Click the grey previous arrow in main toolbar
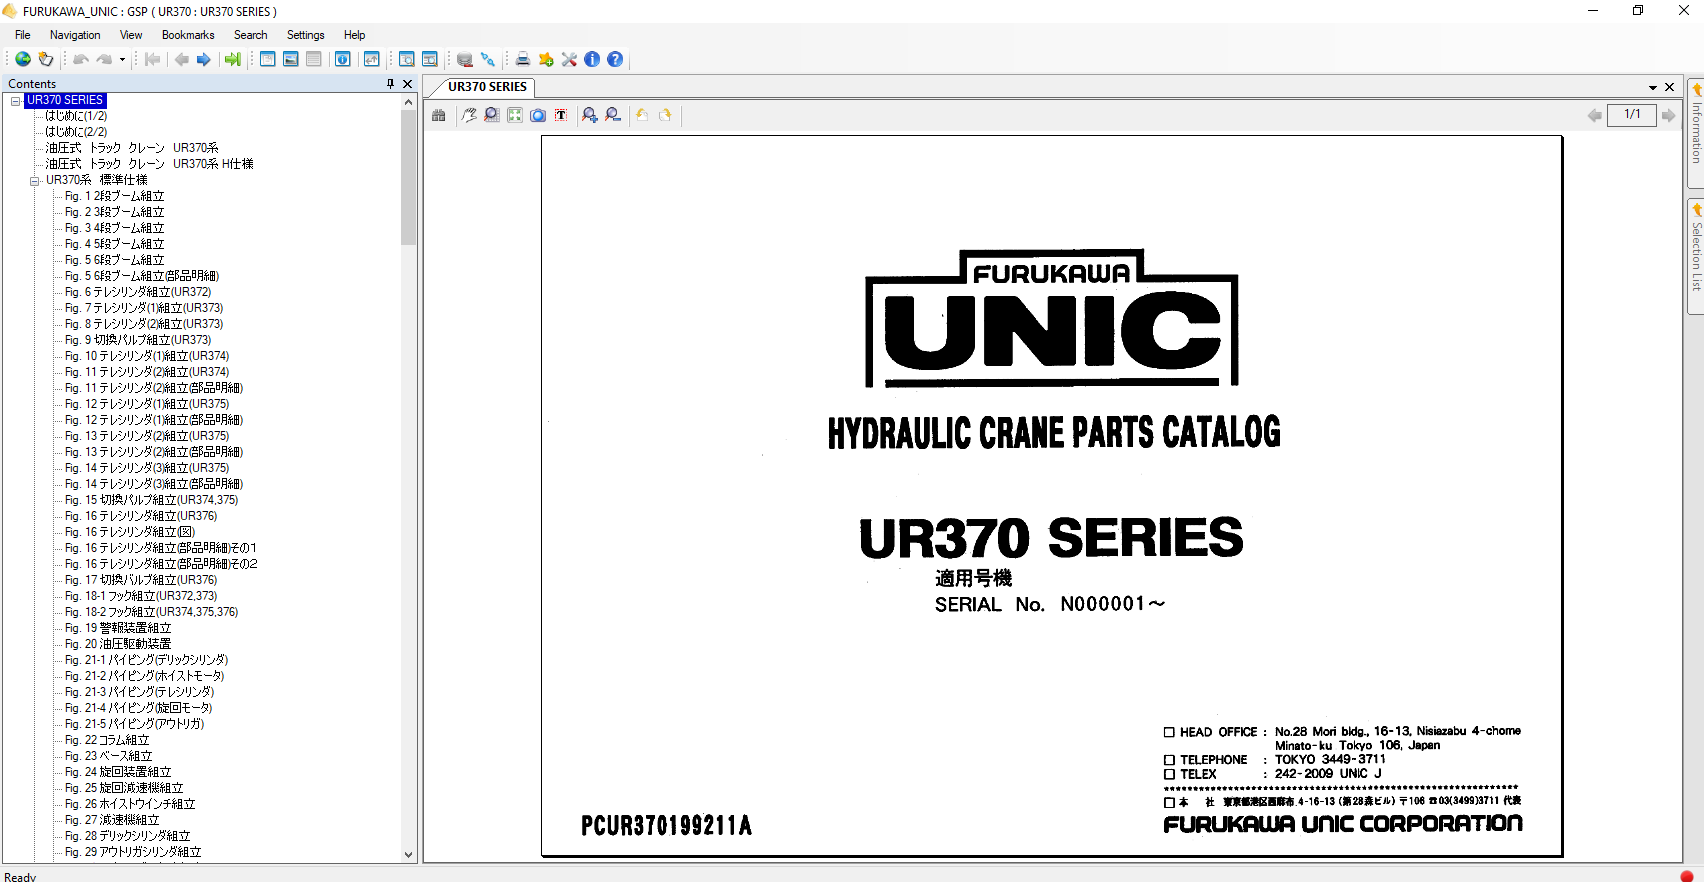The height and width of the screenshot is (882, 1704). (x=182, y=60)
